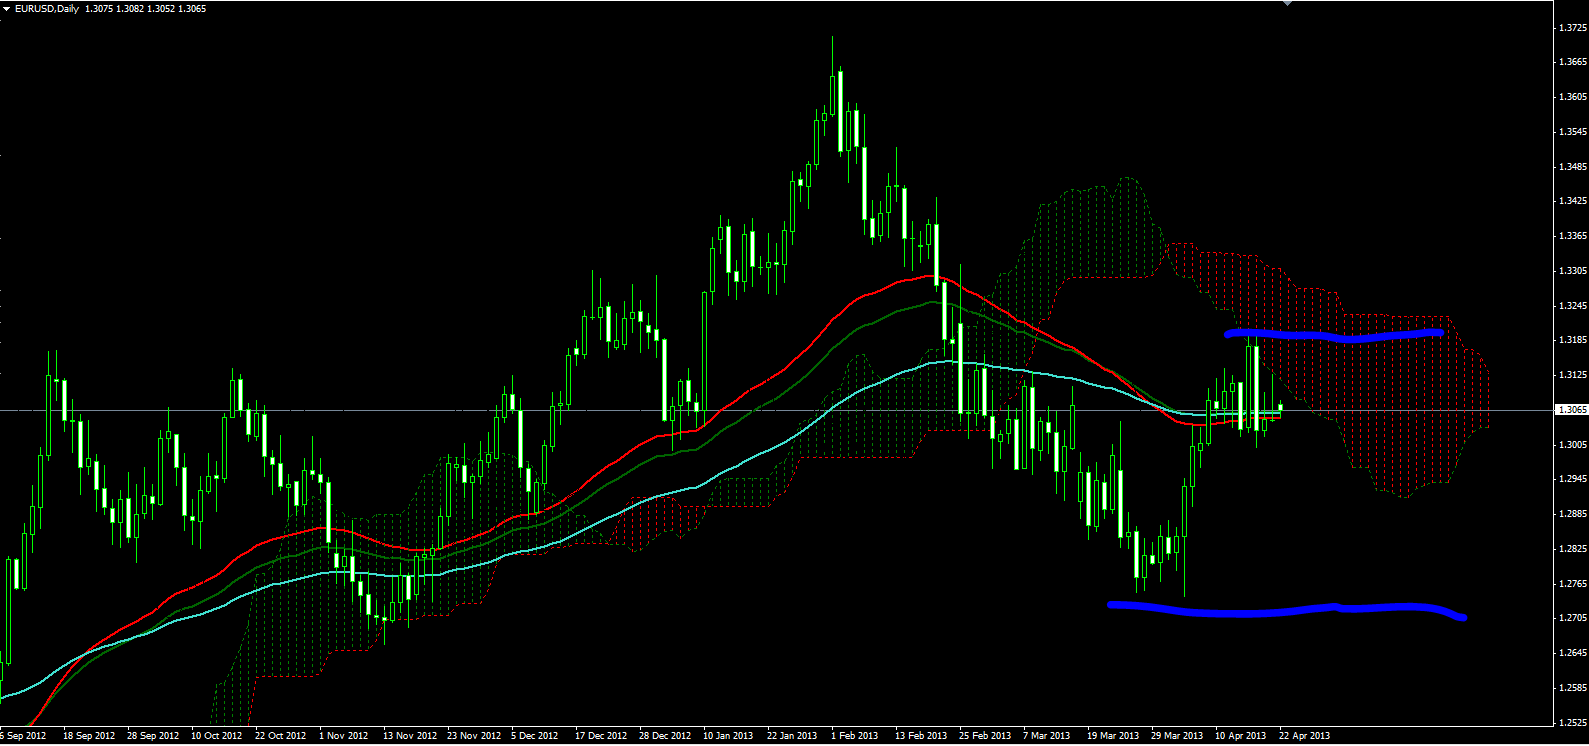Image resolution: width=1589 pixels, height=746 pixels.
Task: Click the 1.3305 price scale label
Action: 1573,271
